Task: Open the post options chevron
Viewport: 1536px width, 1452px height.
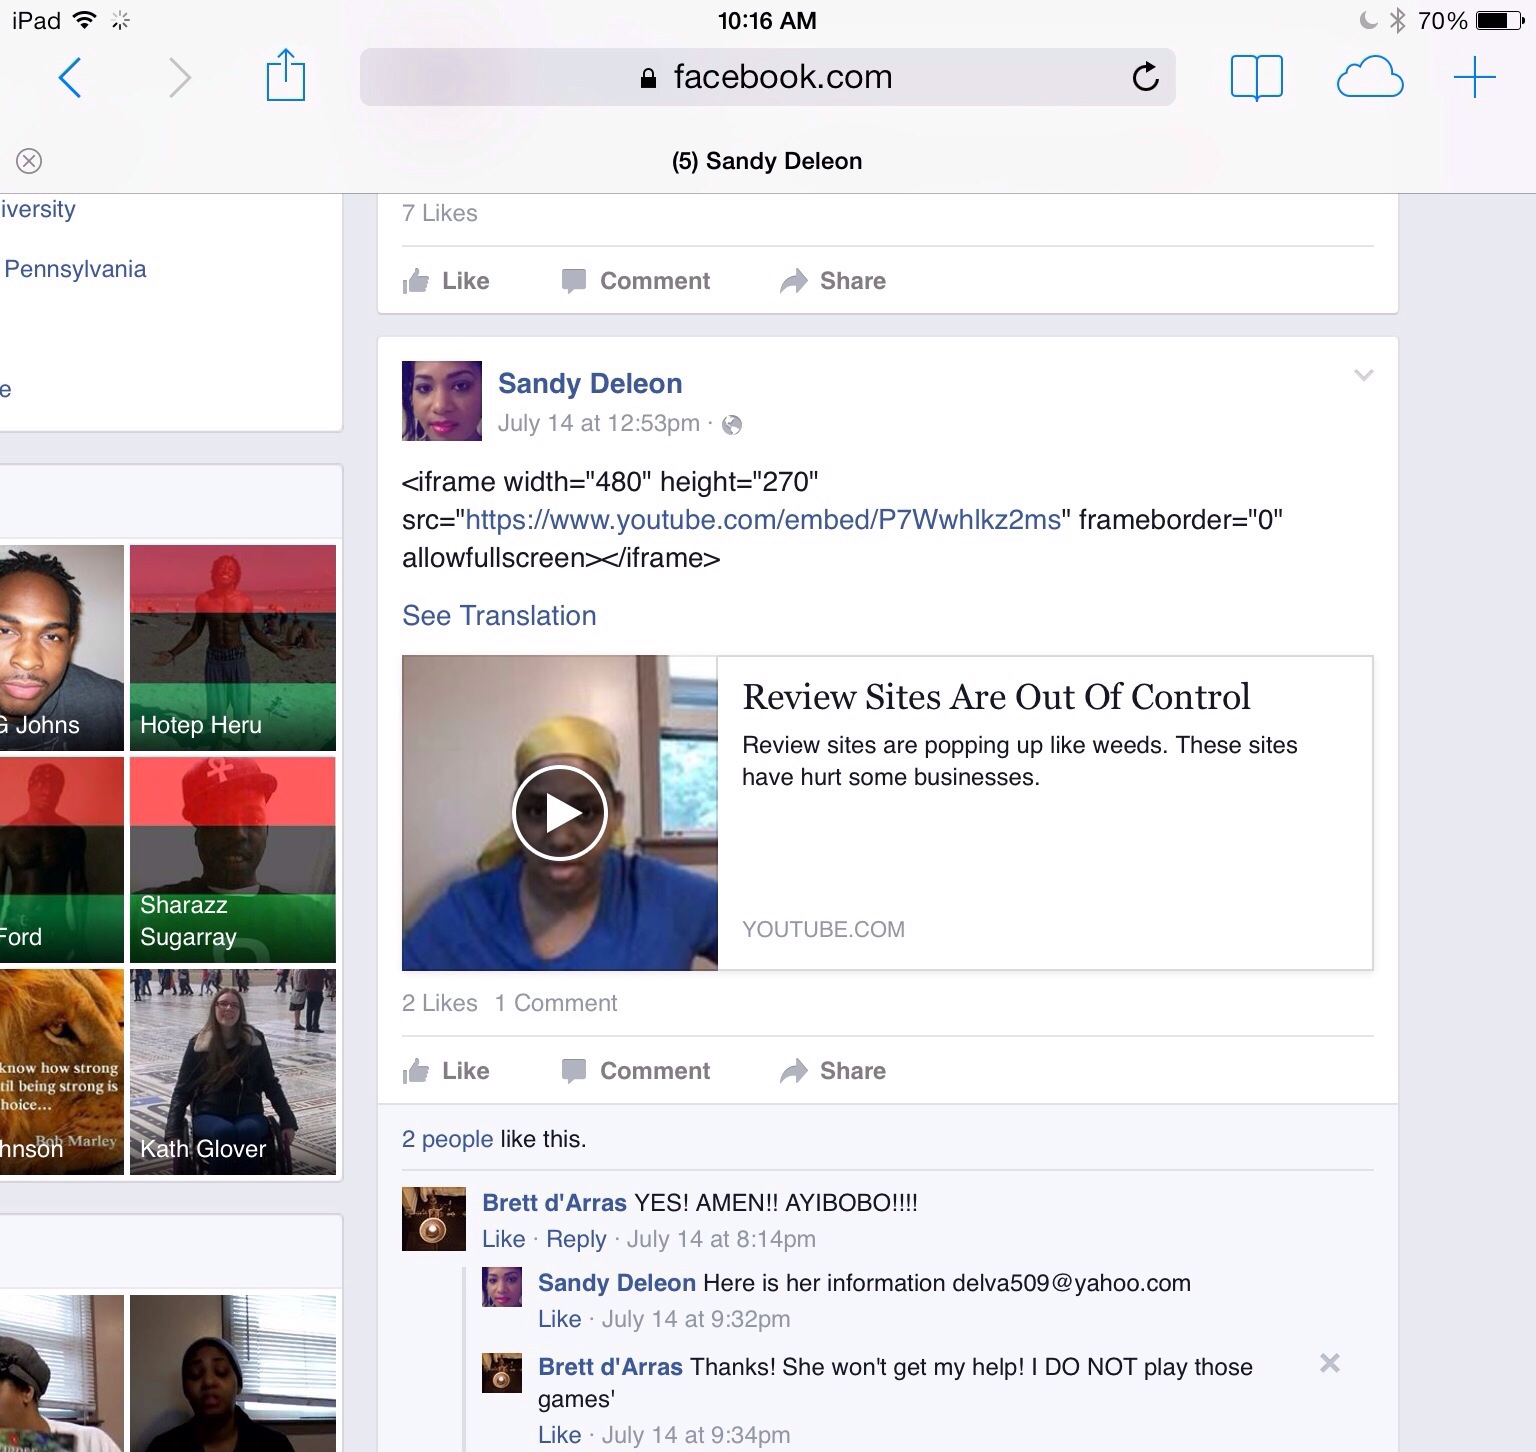Action: point(1363,375)
